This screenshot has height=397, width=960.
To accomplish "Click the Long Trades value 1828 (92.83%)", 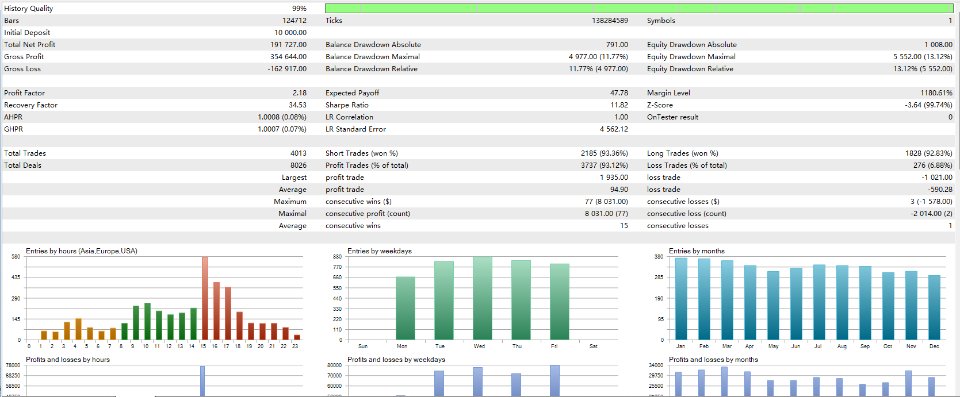I will tap(929, 153).
